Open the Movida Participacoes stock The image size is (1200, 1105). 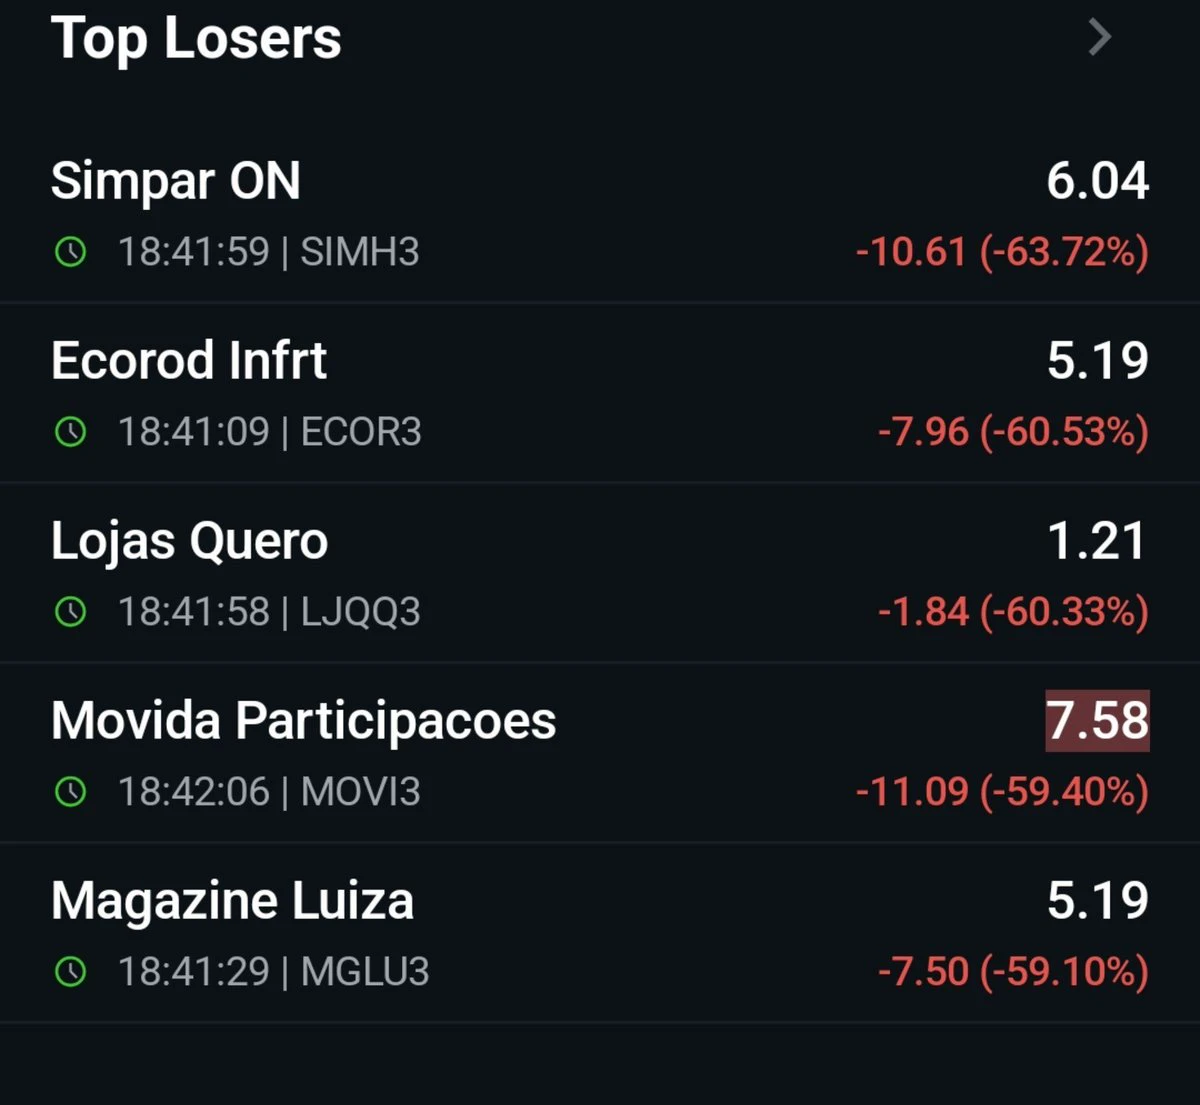point(600,753)
